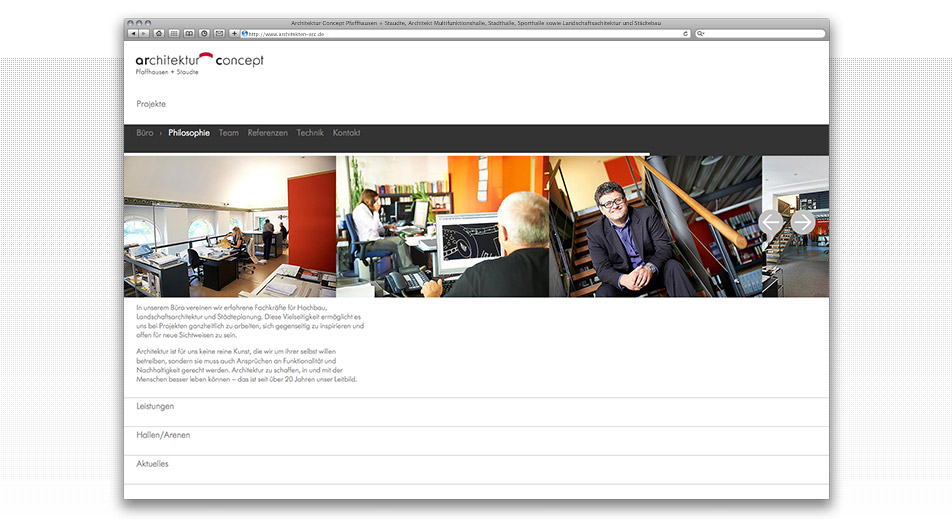Click the browser back arrow button
Image resolution: width=952 pixels, height=530 pixels.
133,33
